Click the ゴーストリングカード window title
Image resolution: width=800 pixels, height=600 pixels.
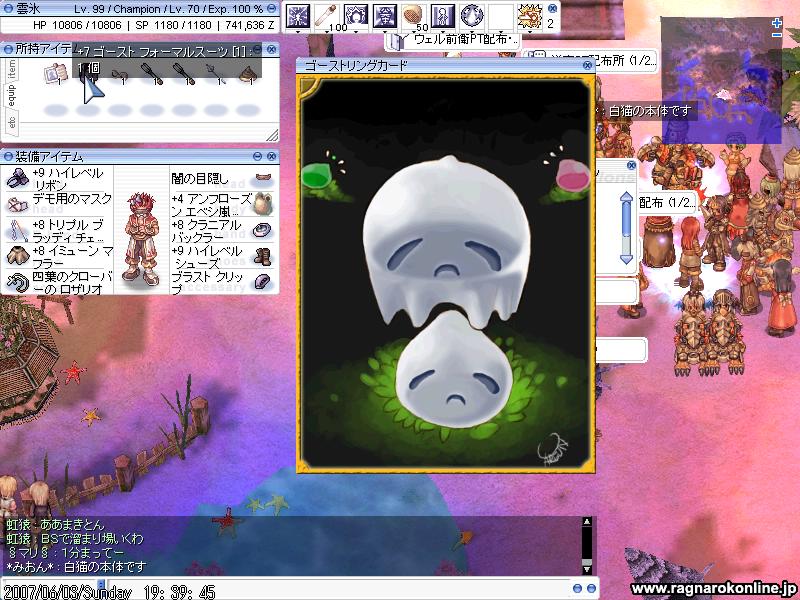pos(356,65)
